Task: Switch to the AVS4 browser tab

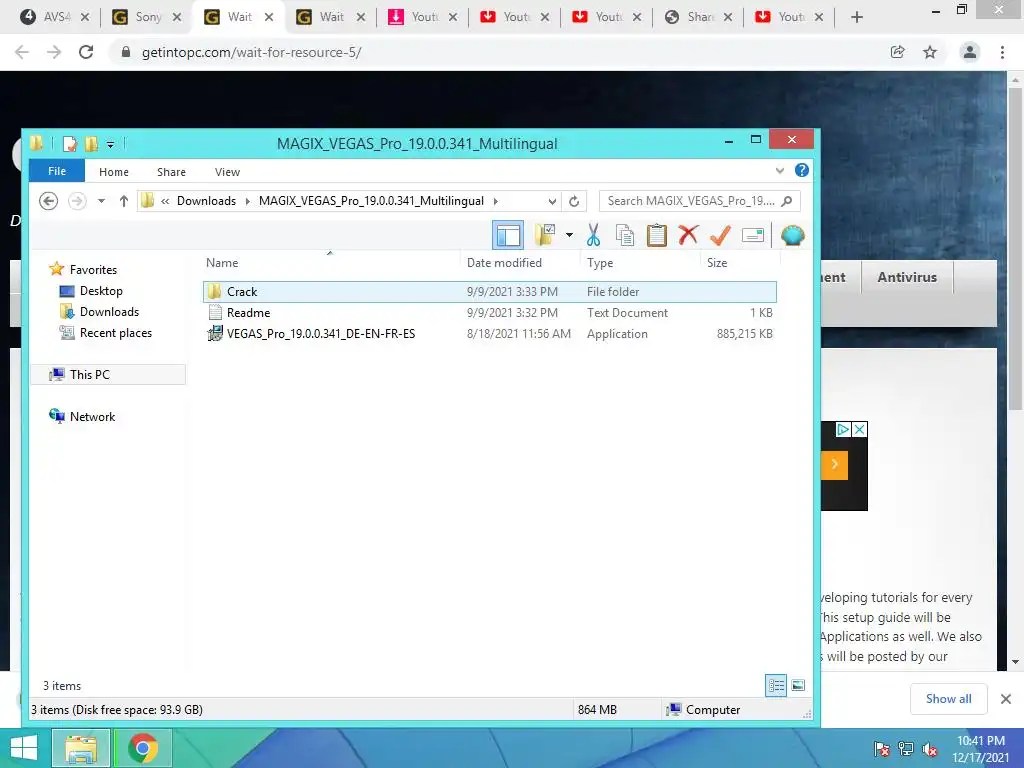Action: click(55, 17)
